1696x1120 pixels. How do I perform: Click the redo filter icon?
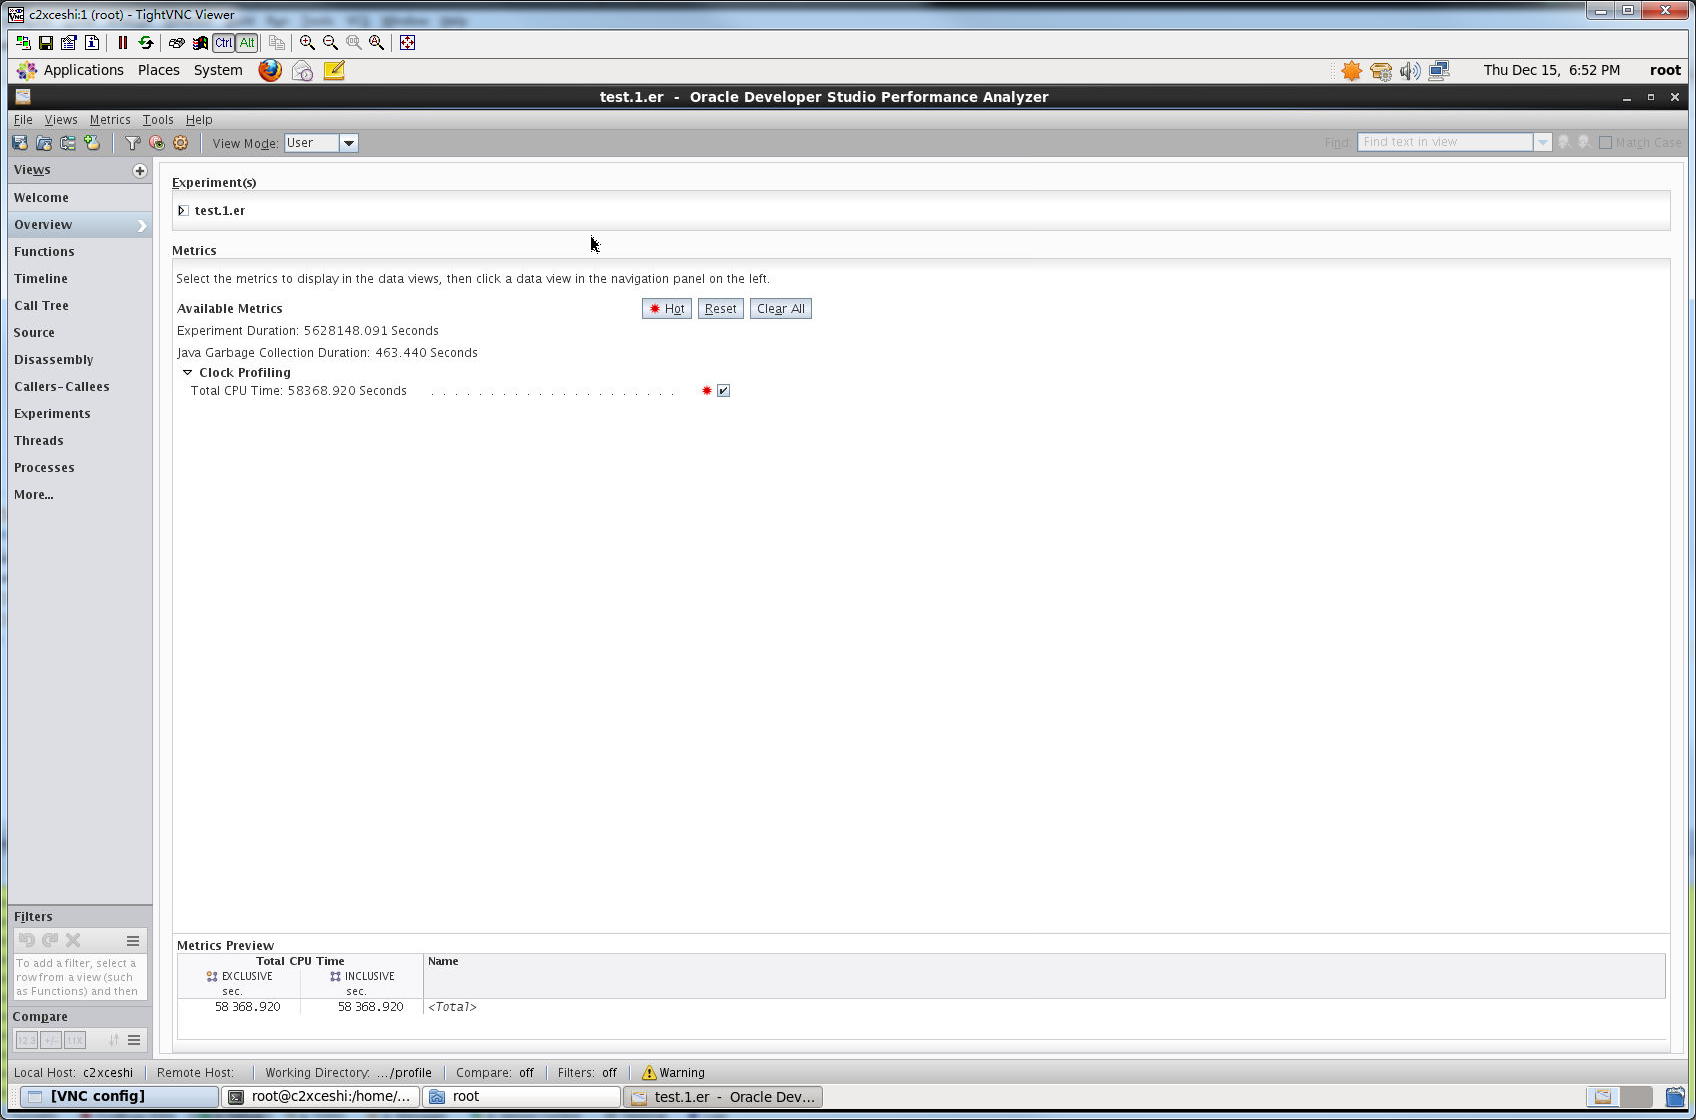point(50,940)
